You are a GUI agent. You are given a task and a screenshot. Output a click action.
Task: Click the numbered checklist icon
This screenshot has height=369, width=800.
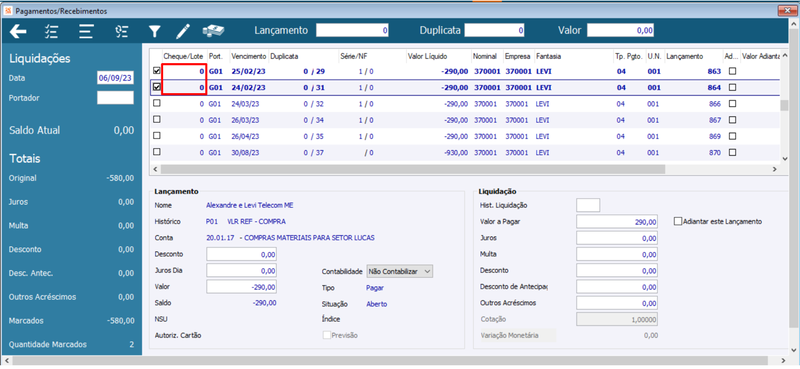click(121, 32)
